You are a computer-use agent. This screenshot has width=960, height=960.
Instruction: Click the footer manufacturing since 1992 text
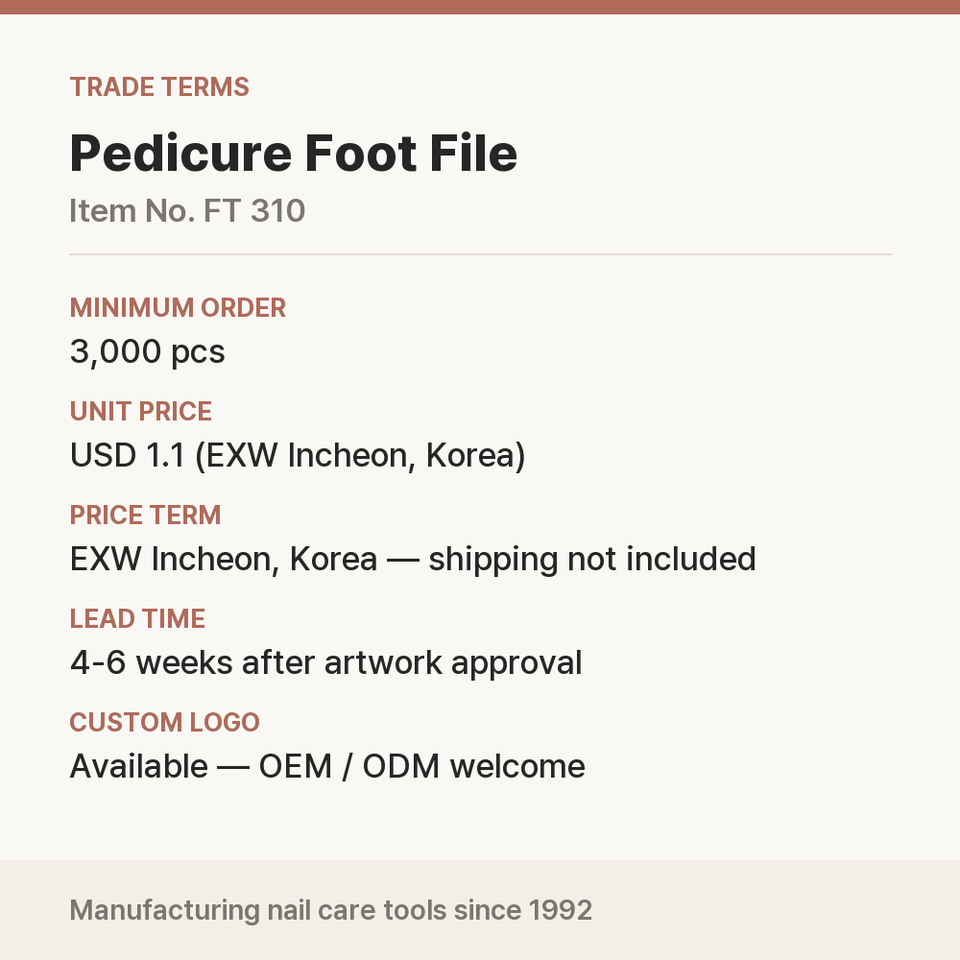(331, 910)
